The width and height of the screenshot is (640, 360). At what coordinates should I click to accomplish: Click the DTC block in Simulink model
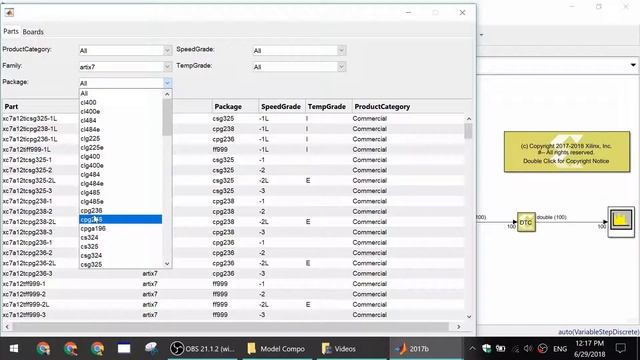(526, 222)
